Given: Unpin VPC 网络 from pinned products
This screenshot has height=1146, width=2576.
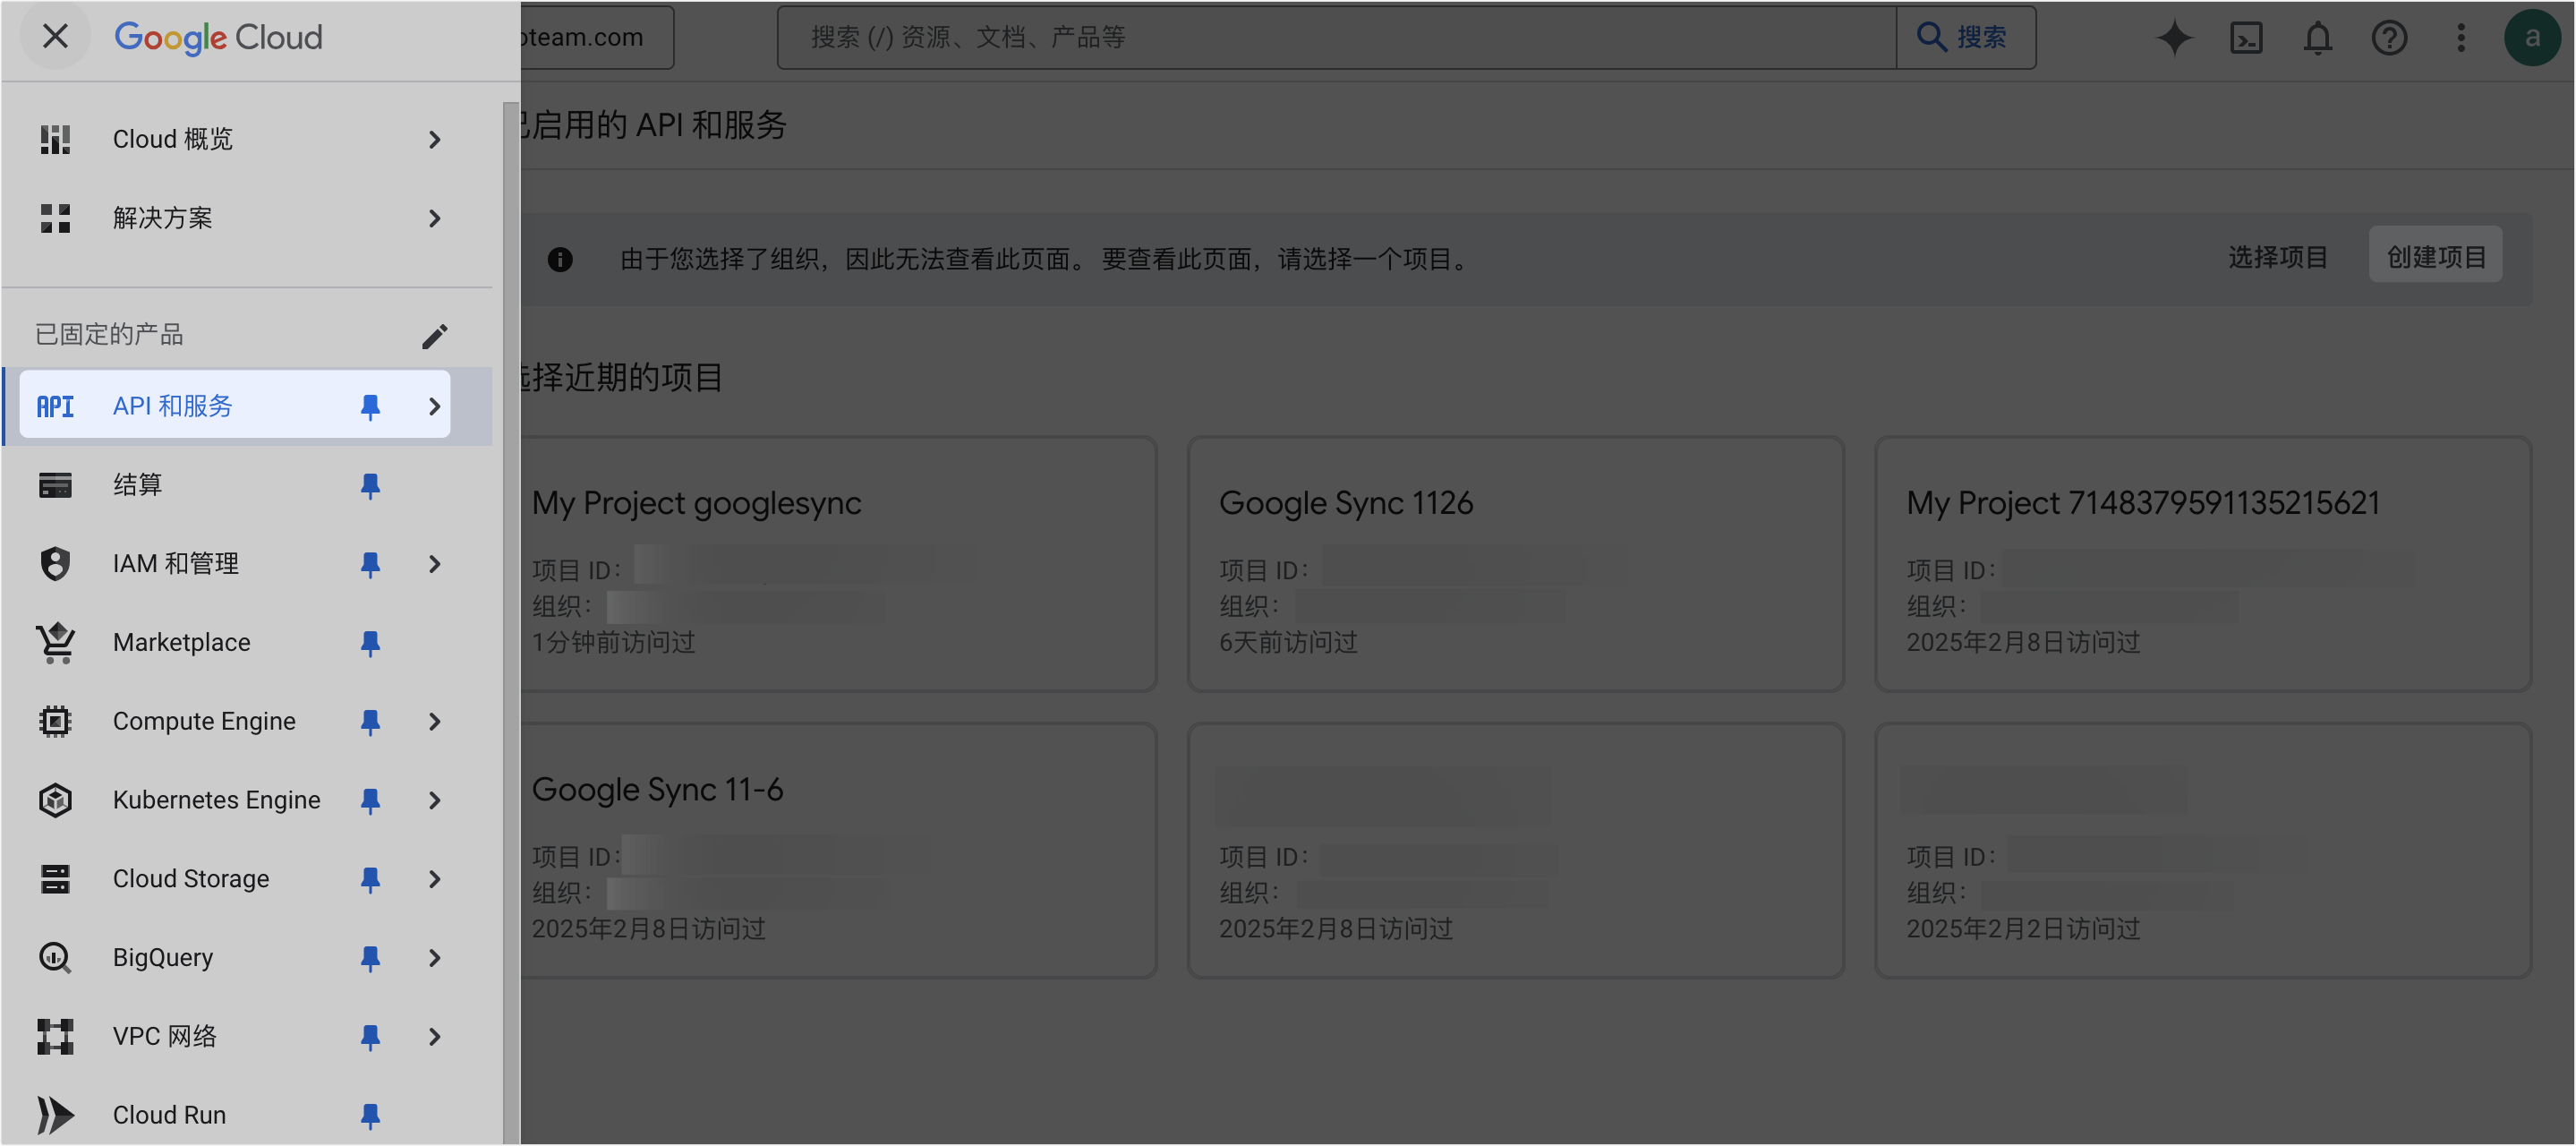Looking at the screenshot, I should (370, 1037).
